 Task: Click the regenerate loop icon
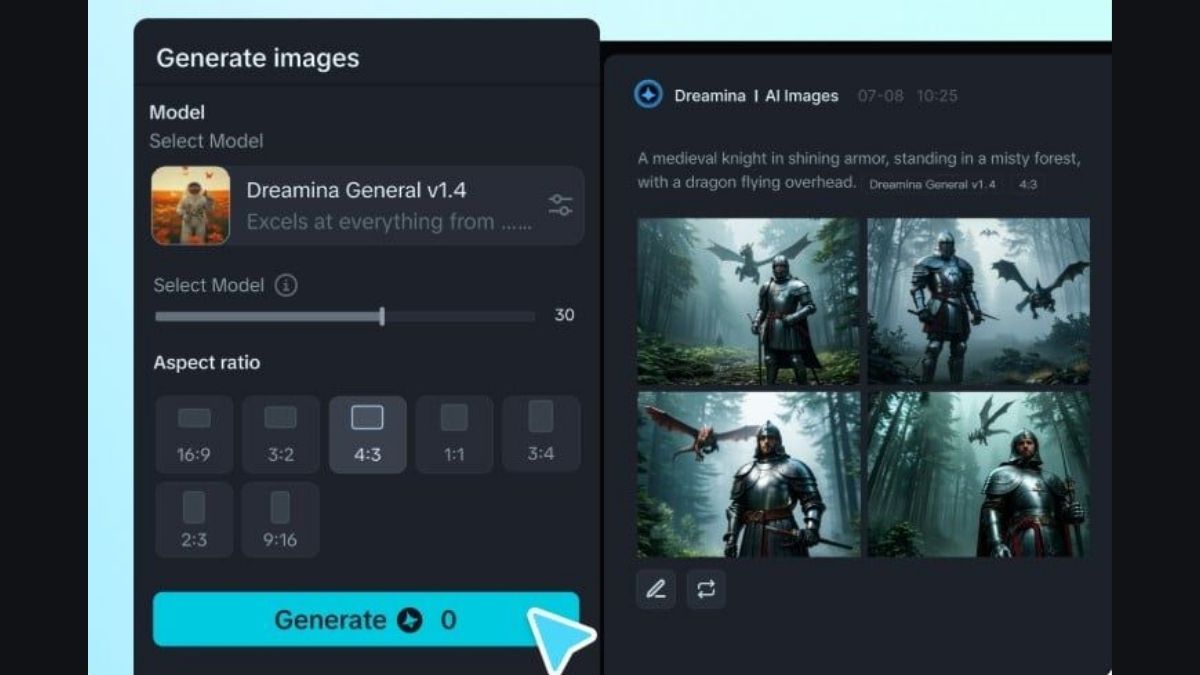tap(706, 590)
